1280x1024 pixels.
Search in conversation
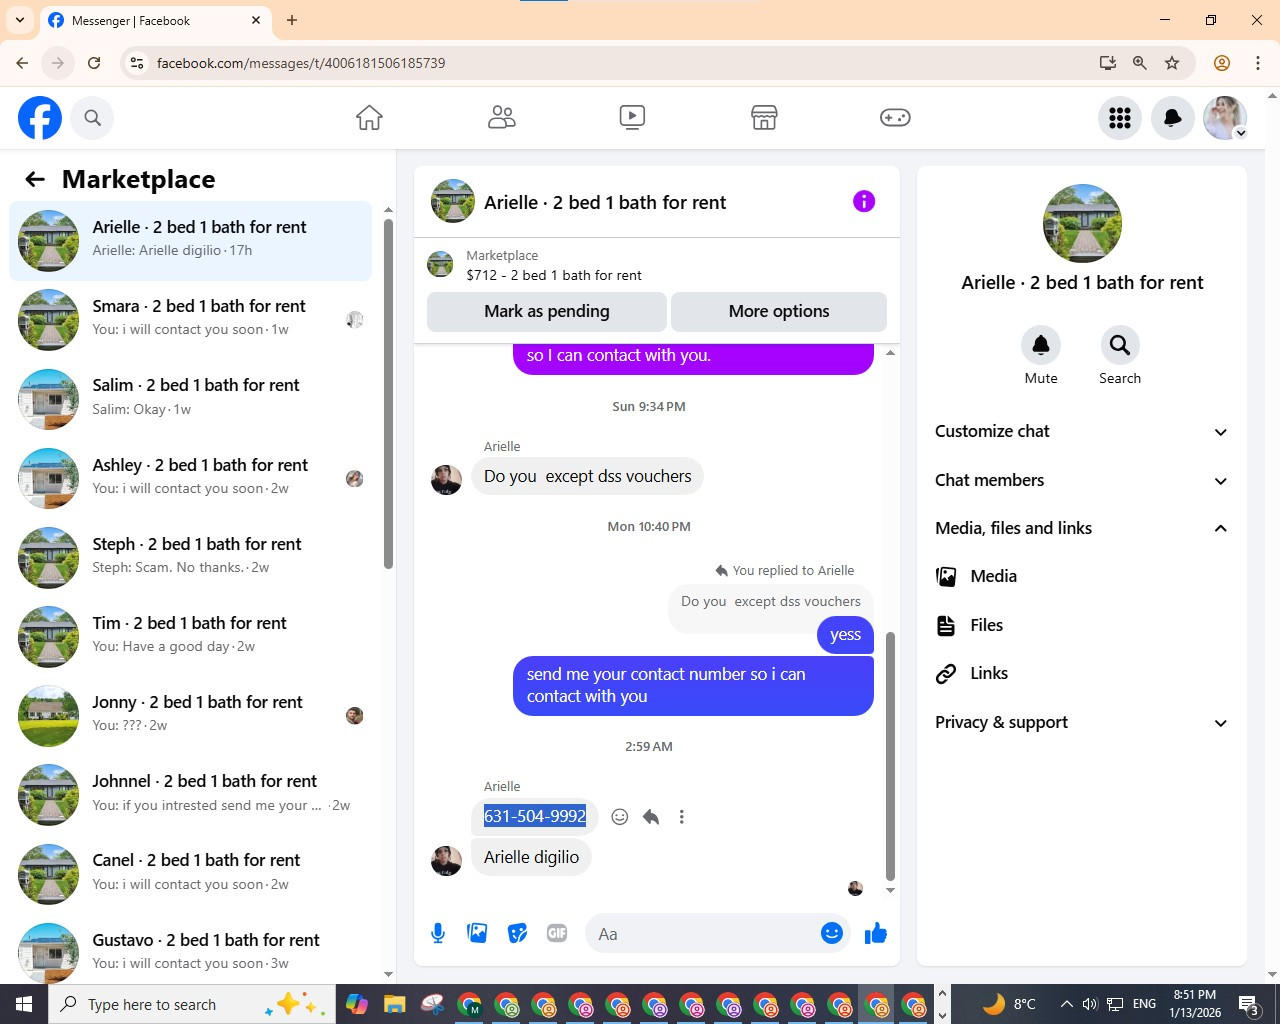[x=1120, y=345]
